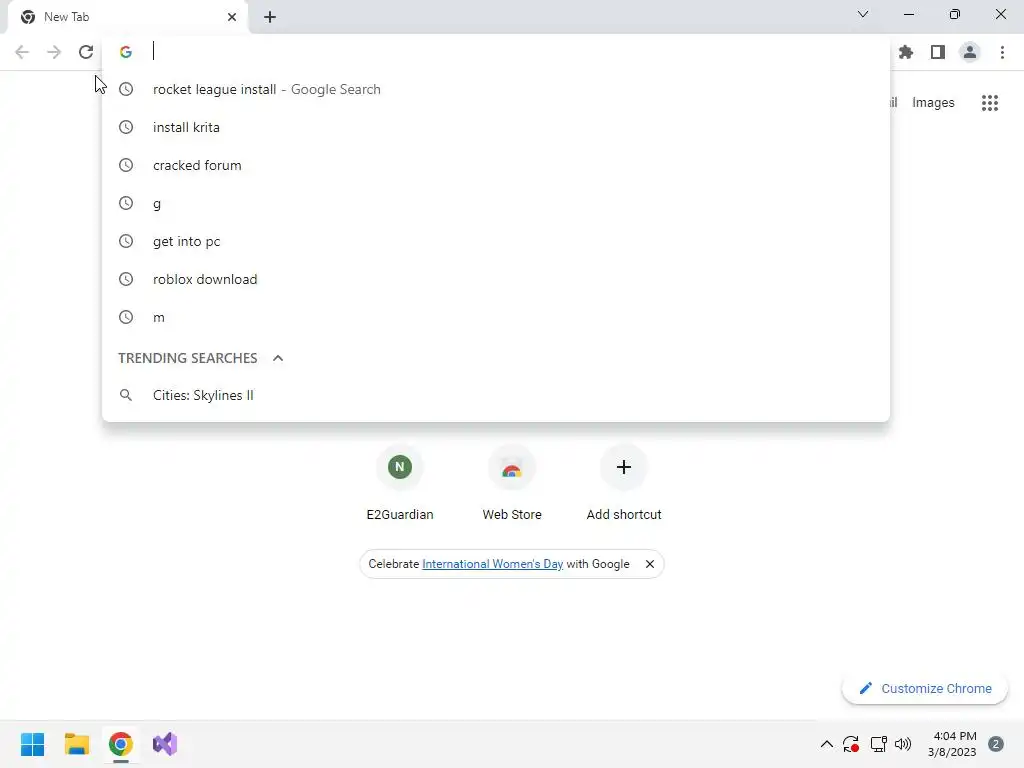Open the Chrome profile avatar
This screenshot has height=768, width=1024.
coord(970,52)
